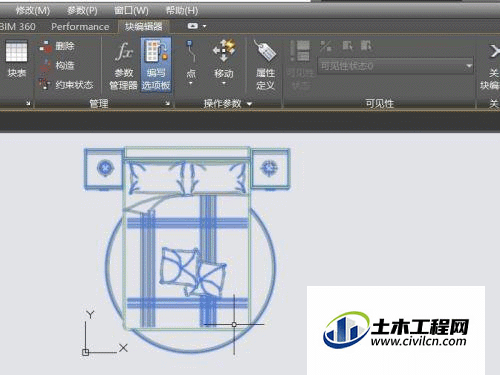The width and height of the screenshot is (500, 375).
Task: Open the 修改(M) menu
Action: [x=32, y=11]
